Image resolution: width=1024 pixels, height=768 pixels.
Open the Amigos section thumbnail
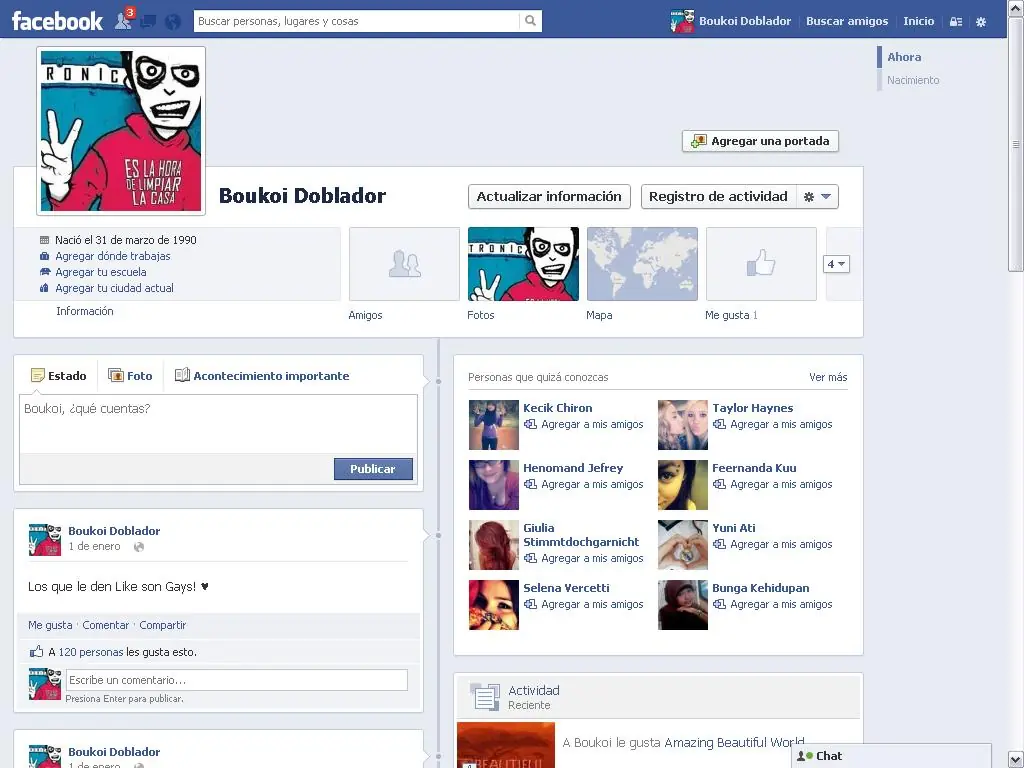pyautogui.click(x=404, y=264)
